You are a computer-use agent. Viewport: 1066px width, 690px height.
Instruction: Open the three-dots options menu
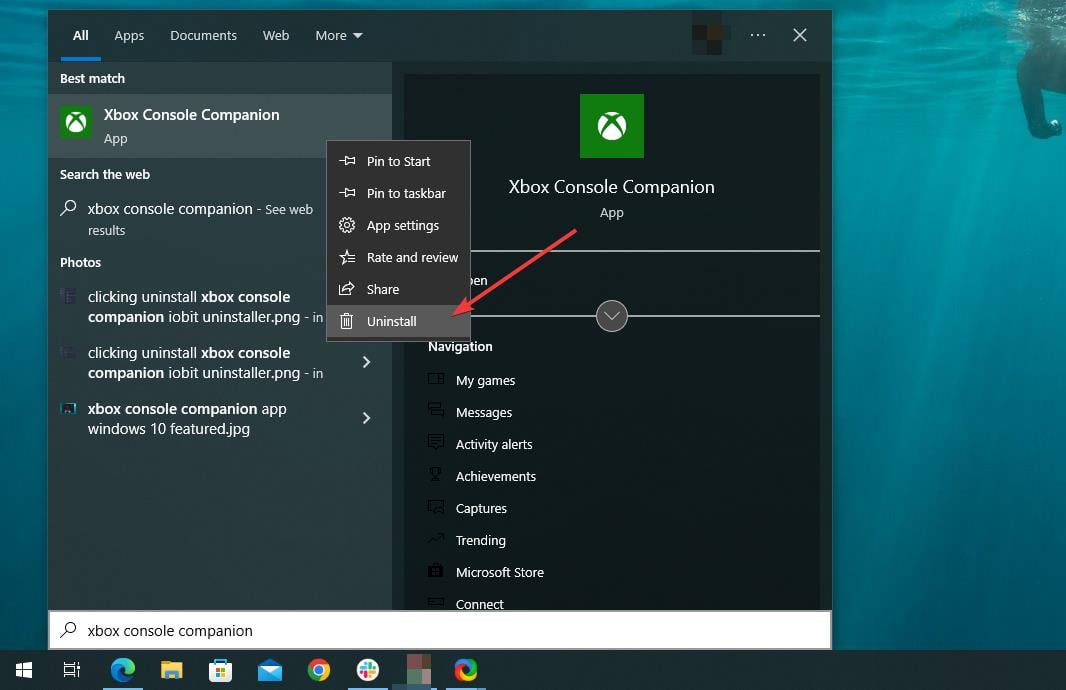(757, 35)
